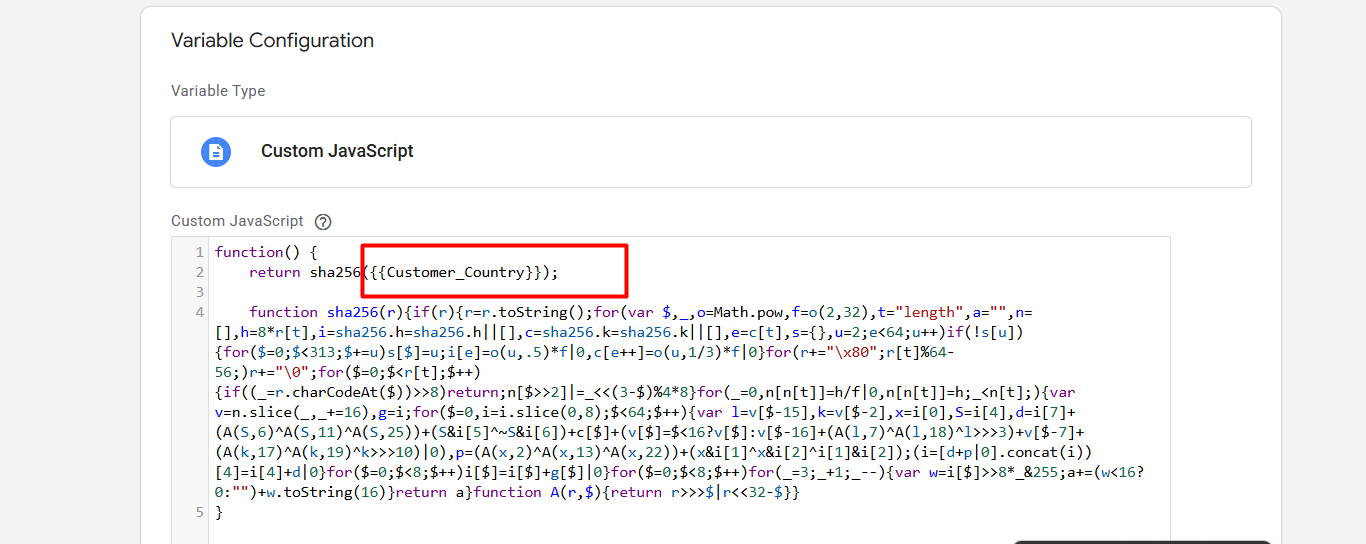
Task: Open the Custom JavaScript variable type selector
Action: pyautogui.click(x=710, y=152)
